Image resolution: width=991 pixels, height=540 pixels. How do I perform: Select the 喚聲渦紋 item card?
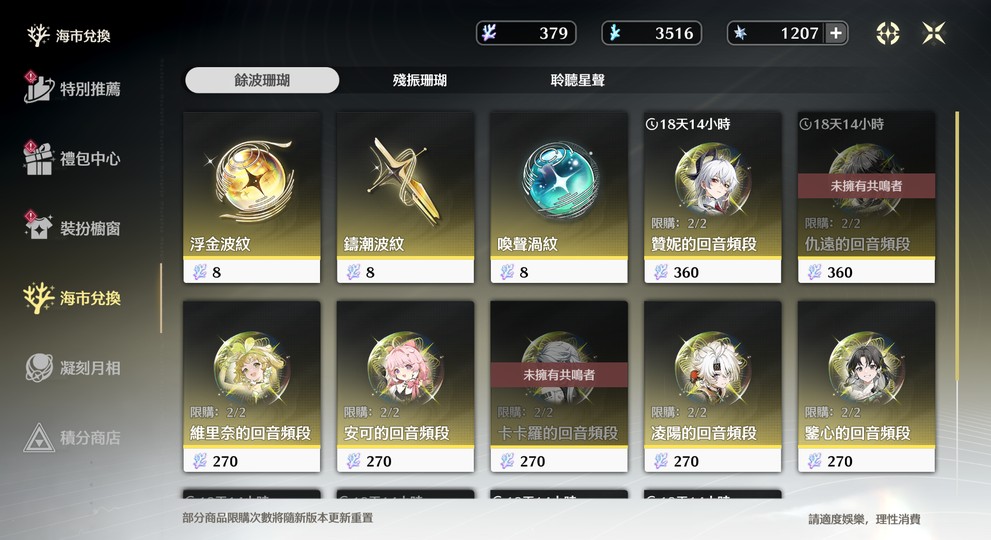559,197
